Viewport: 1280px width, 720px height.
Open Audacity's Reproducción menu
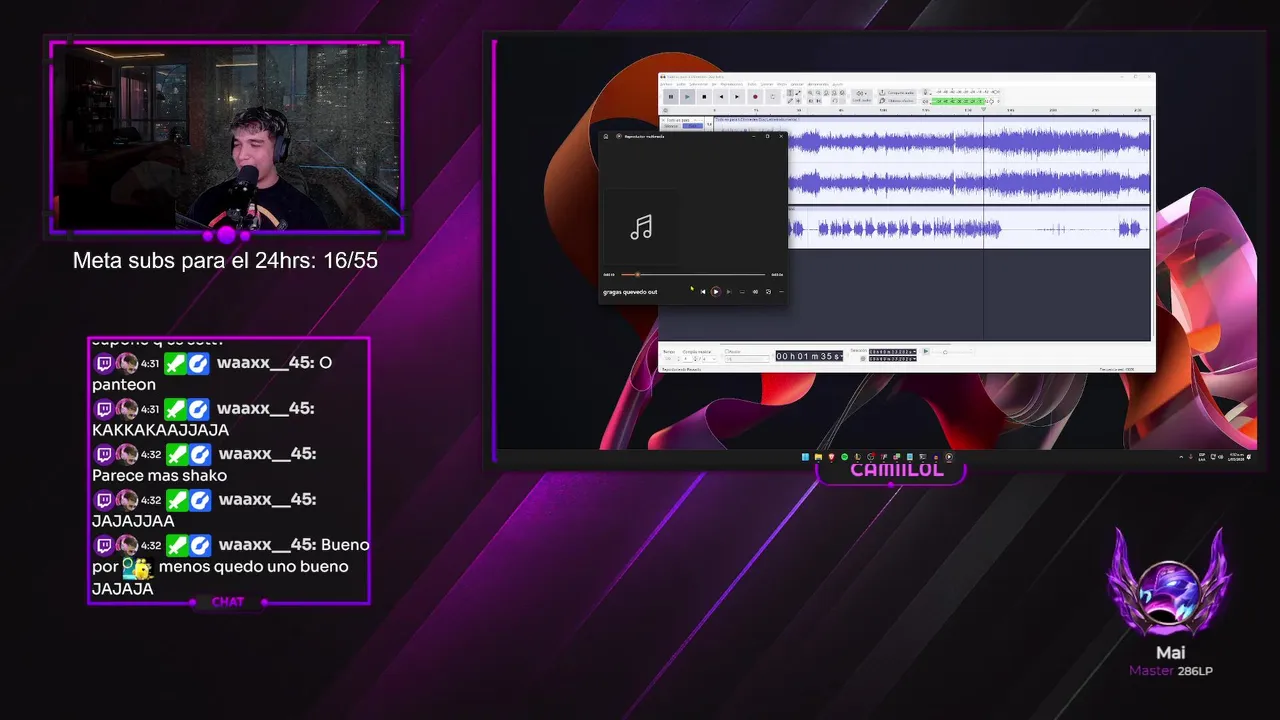tap(731, 84)
